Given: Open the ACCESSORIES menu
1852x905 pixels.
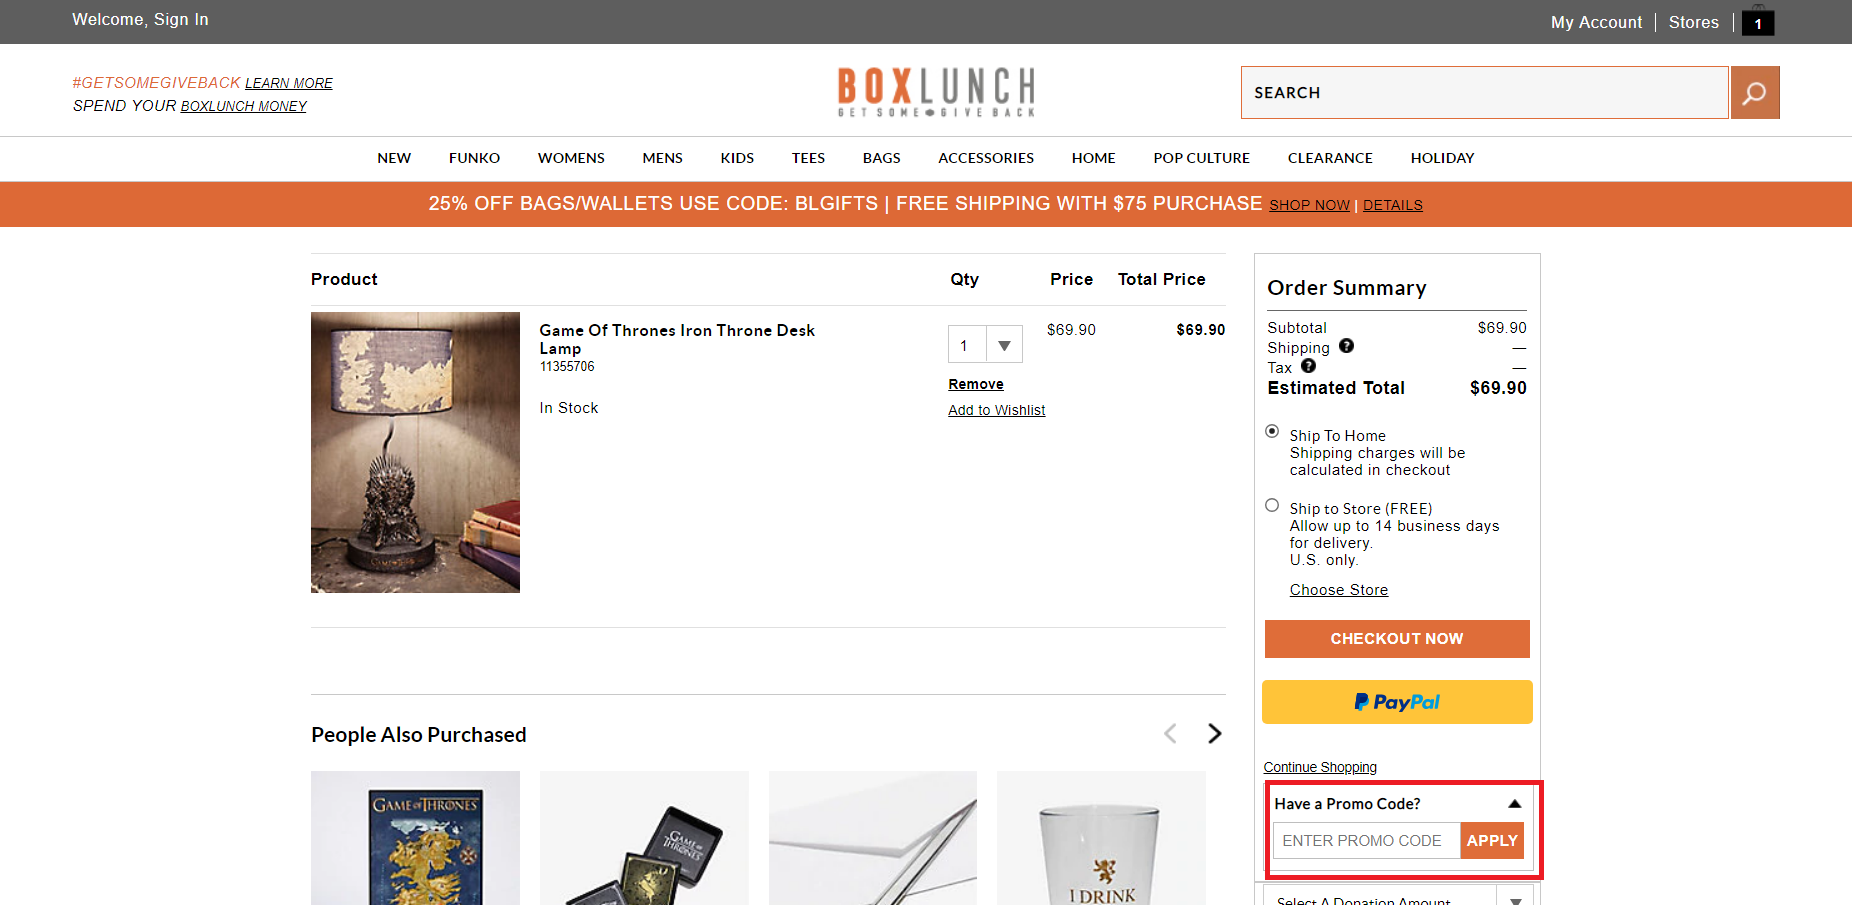Looking at the screenshot, I should pos(986,158).
